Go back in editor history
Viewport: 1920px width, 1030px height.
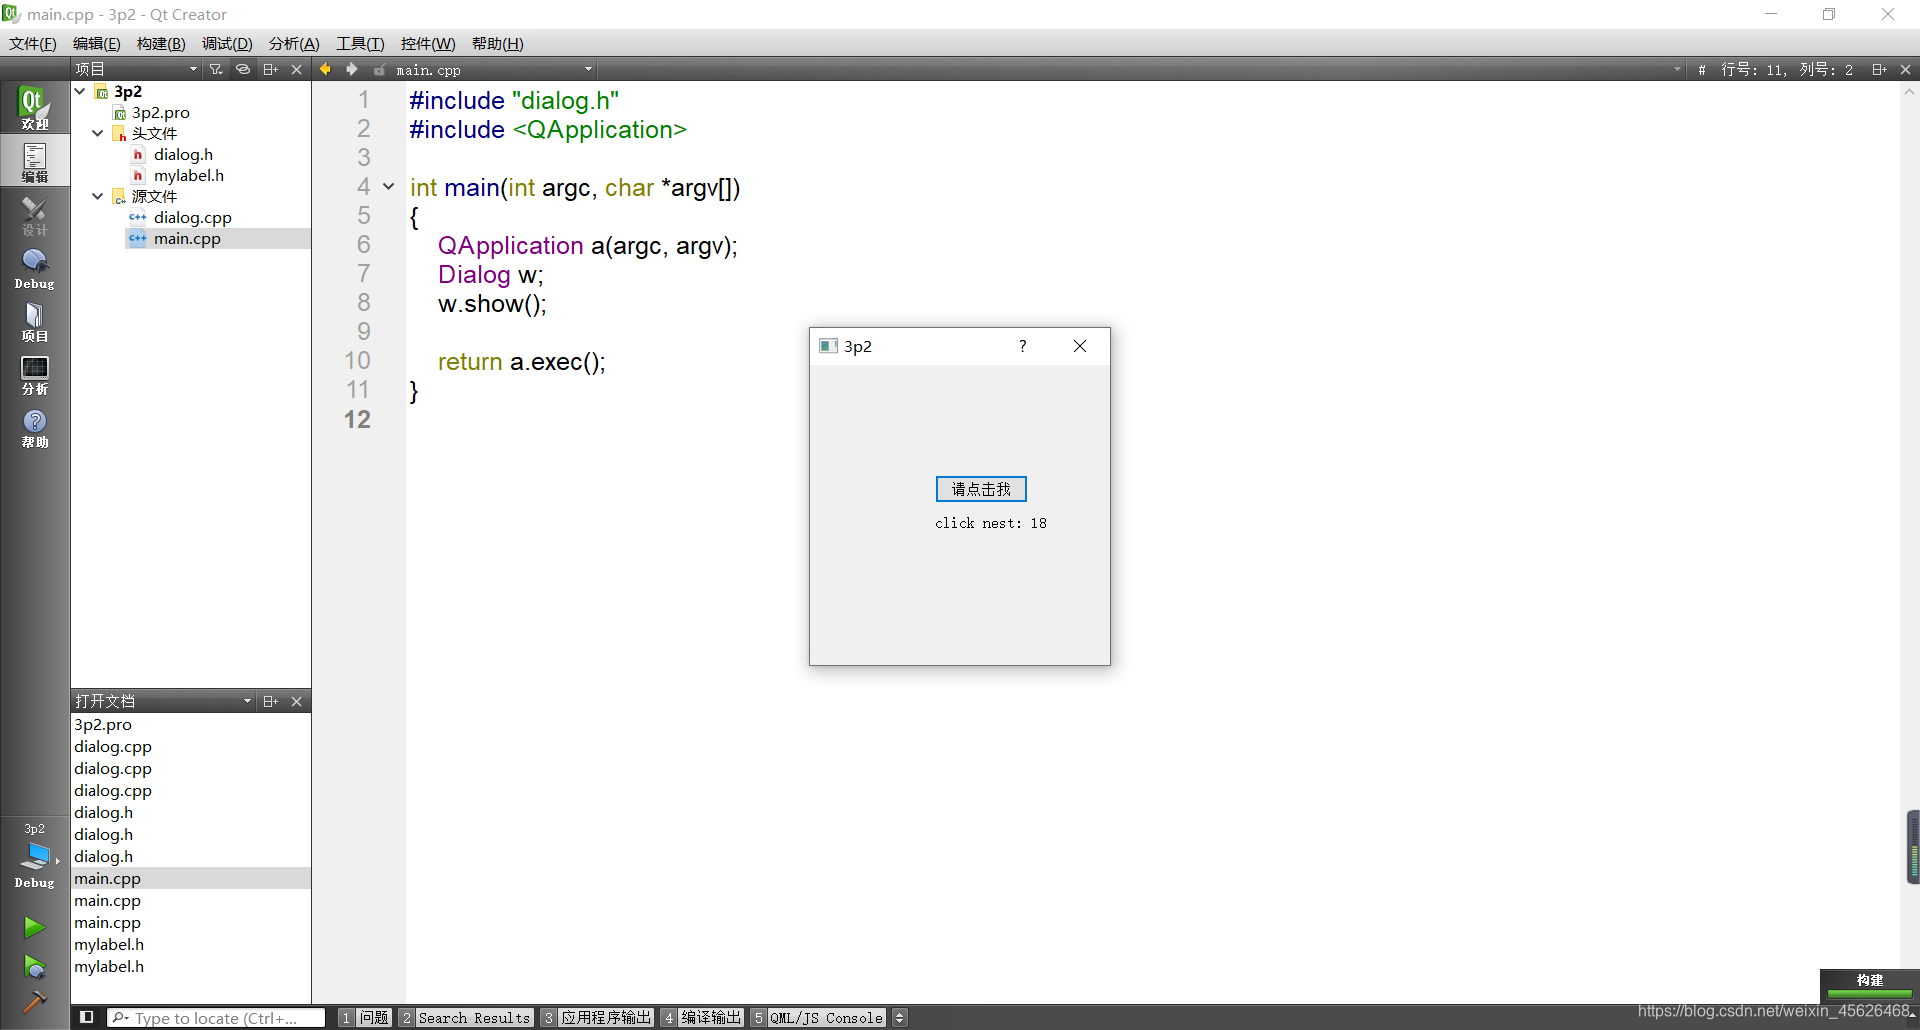pyautogui.click(x=325, y=69)
